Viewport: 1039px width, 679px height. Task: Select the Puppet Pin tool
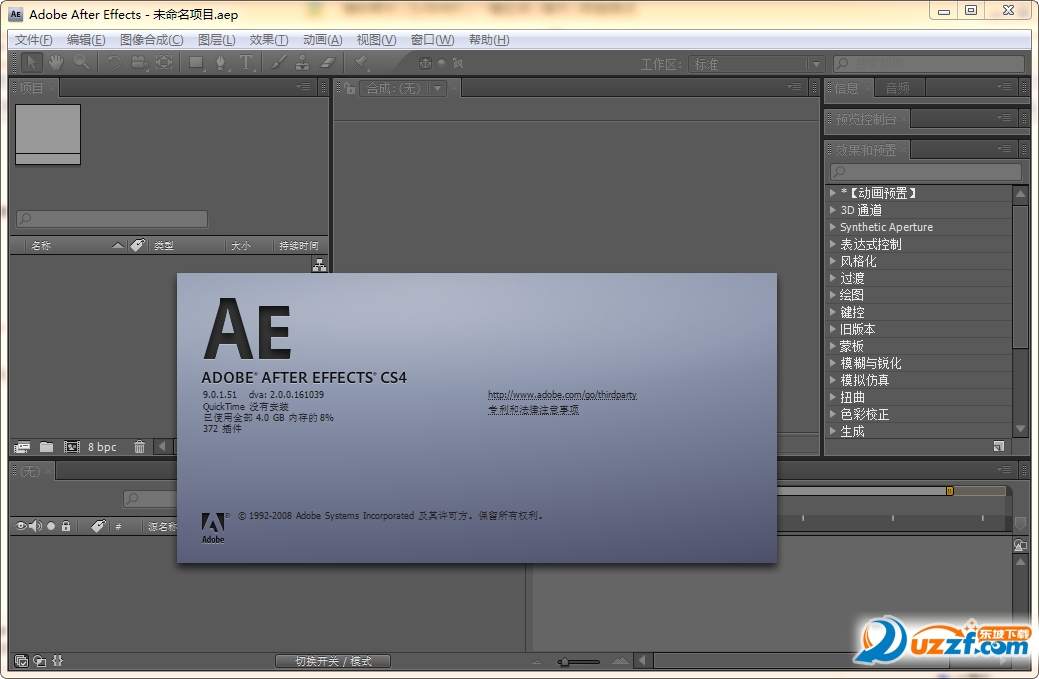coord(360,63)
